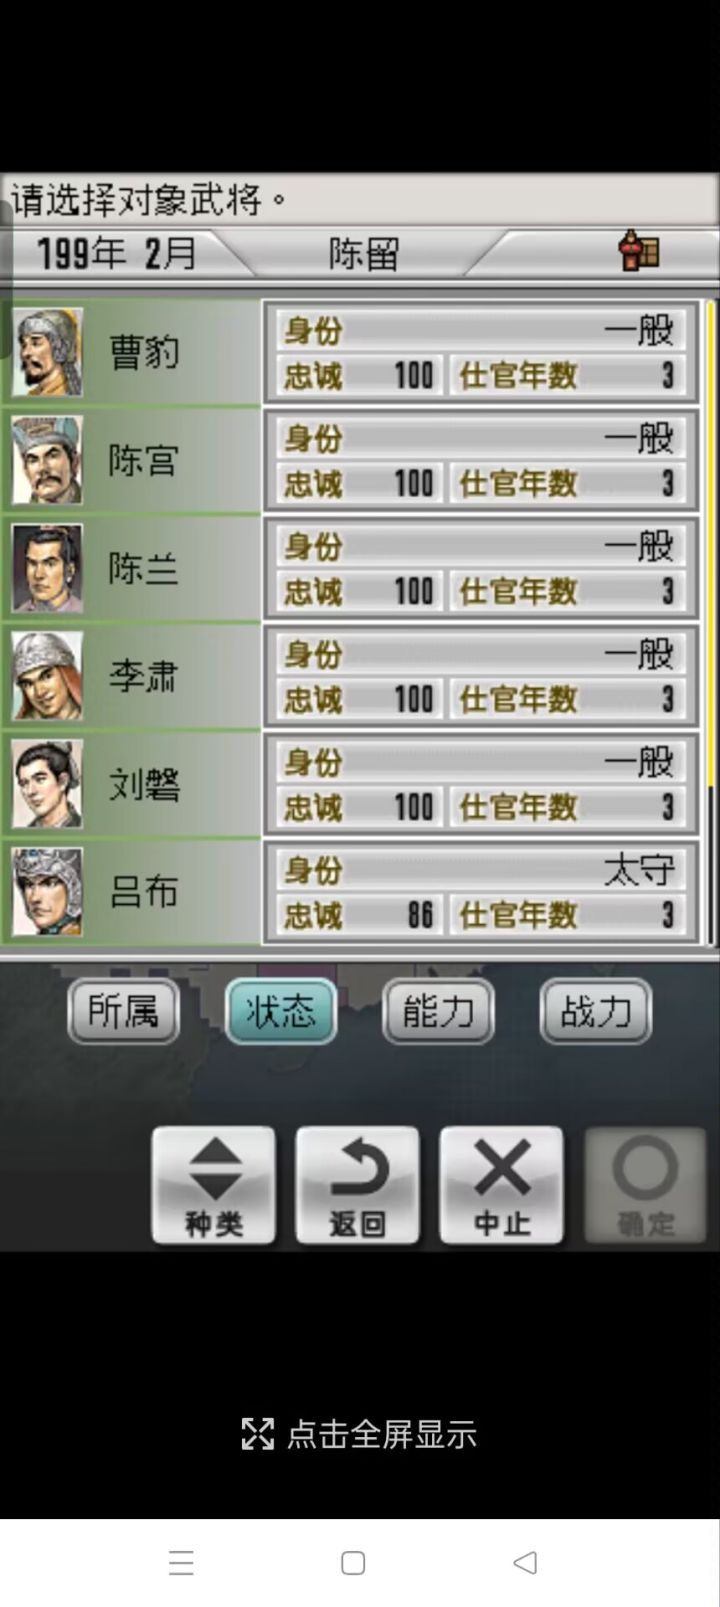Viewport: 720px width, 1607px height.
Task: Tap the 确定 confirm circle icon
Action: [x=645, y=1167]
